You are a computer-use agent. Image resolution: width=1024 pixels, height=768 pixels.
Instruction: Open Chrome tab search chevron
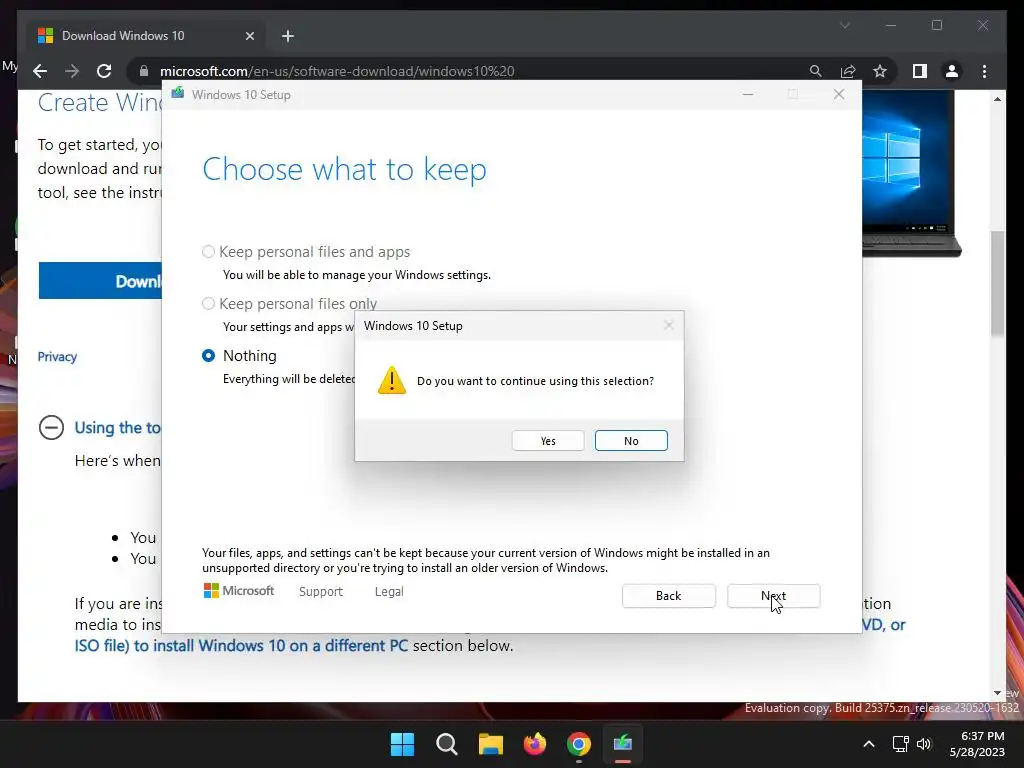coord(844,25)
